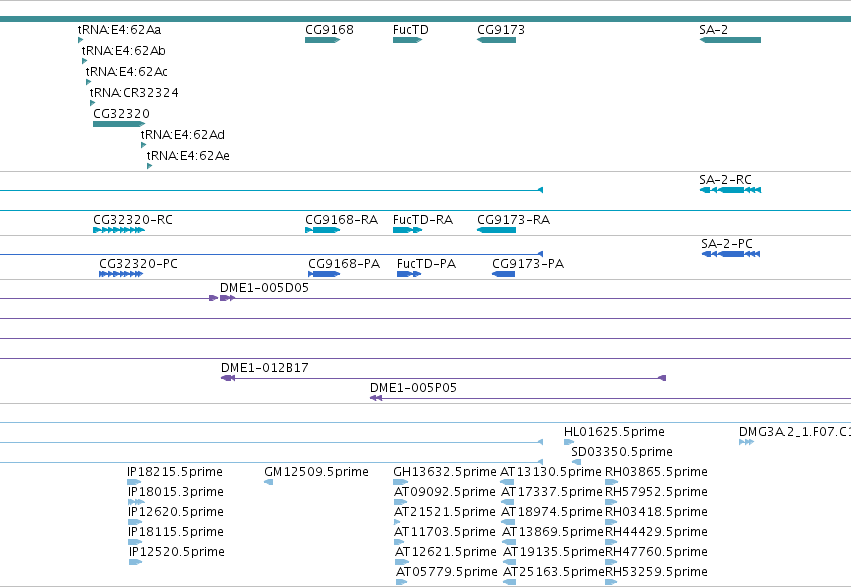Click tRNA:E4:62Aa label
The image size is (851, 587).
(119, 30)
